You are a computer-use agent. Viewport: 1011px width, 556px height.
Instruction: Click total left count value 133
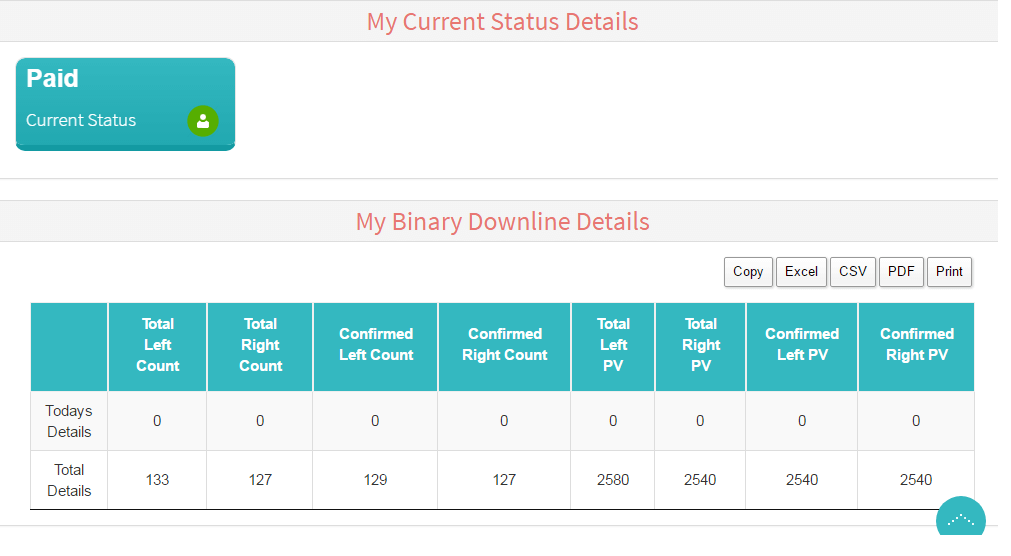click(157, 480)
